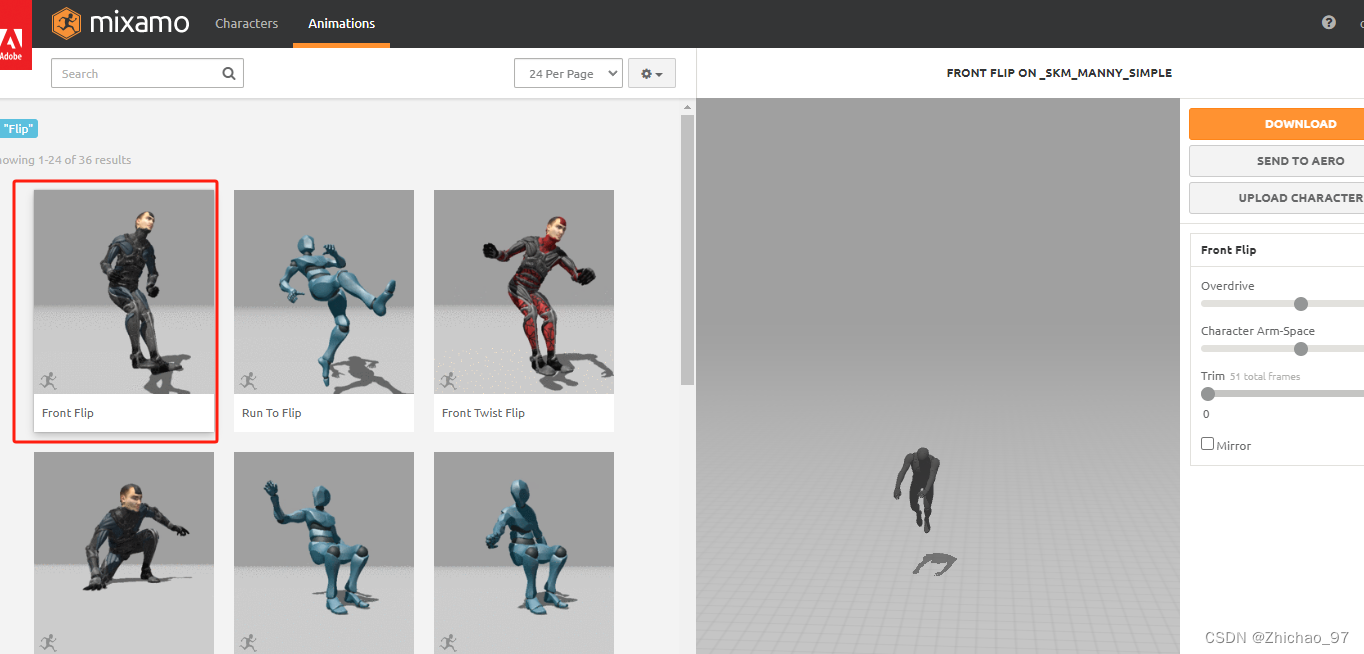This screenshot has width=1364, height=654.
Task: Click the Overdrive slider handle
Action: (x=1300, y=304)
